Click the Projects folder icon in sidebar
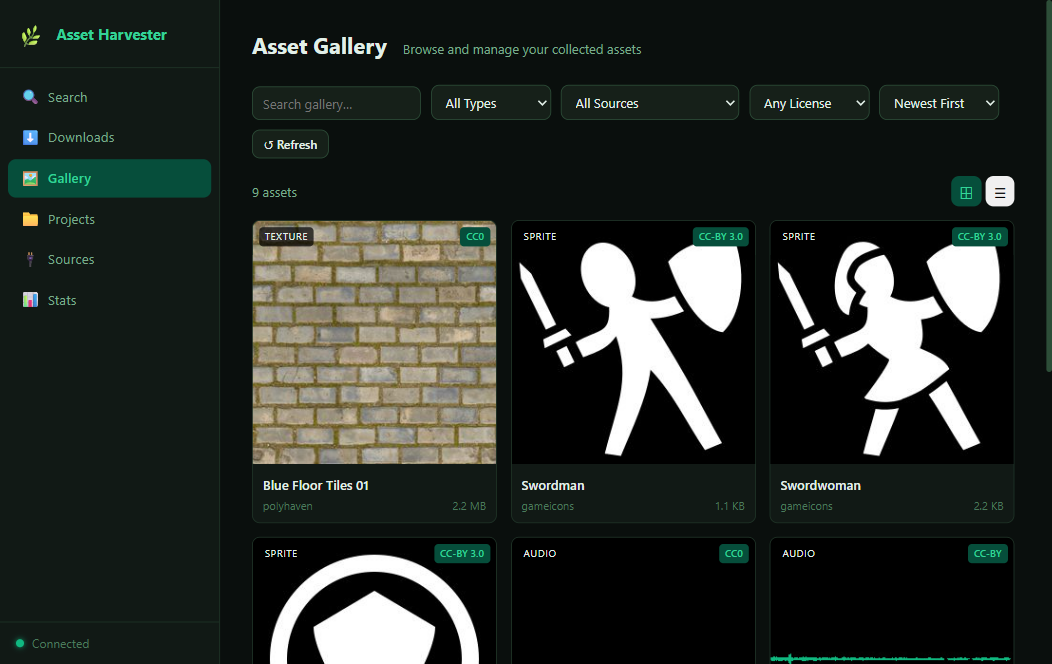This screenshot has width=1052, height=664. coord(30,219)
